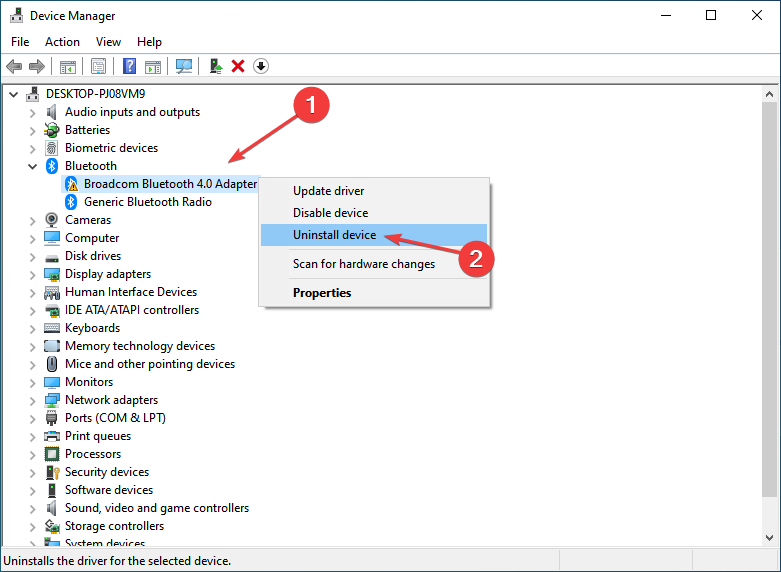Image resolution: width=781 pixels, height=572 pixels.
Task: Open the View menu
Action: click(108, 42)
